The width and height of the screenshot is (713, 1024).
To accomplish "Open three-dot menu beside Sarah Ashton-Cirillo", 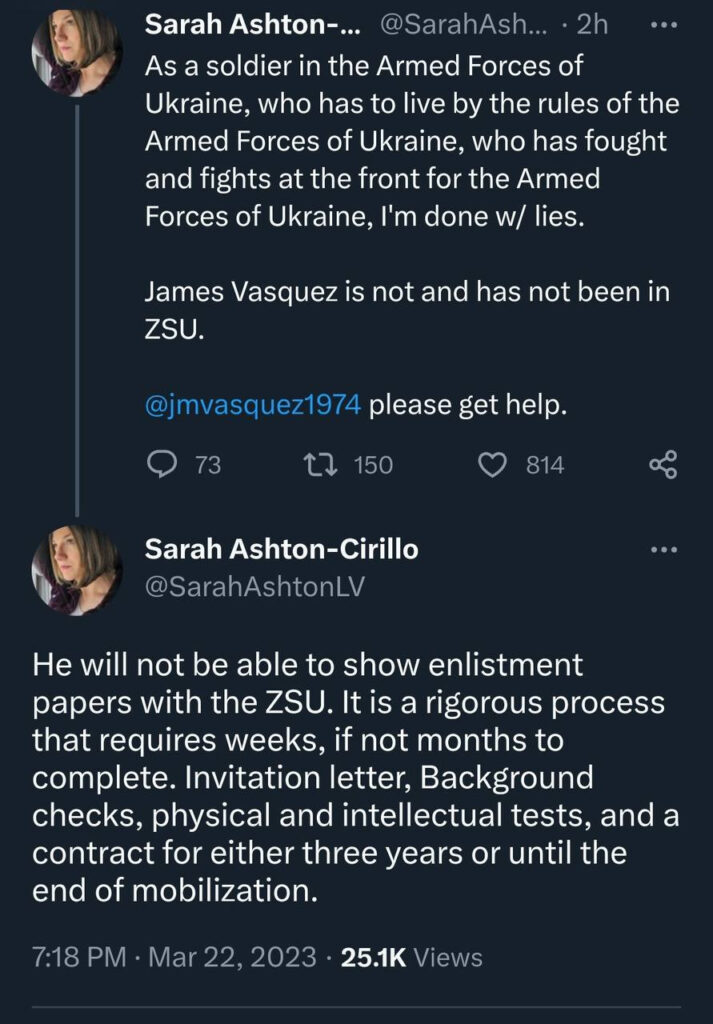I will tap(664, 549).
